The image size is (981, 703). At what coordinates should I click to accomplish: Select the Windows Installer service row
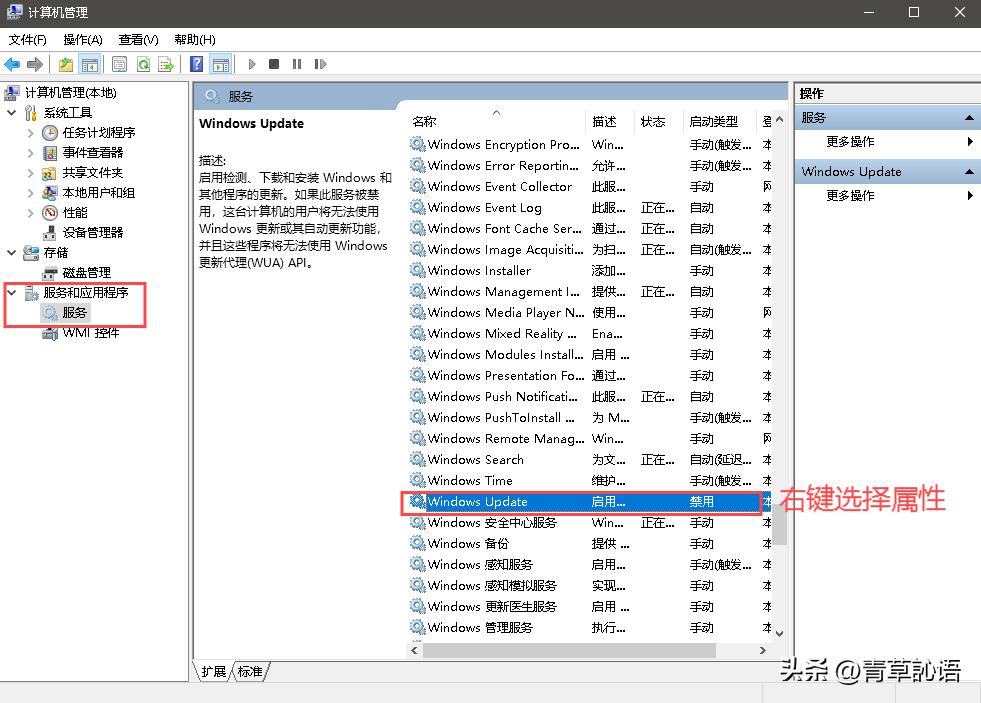point(591,271)
